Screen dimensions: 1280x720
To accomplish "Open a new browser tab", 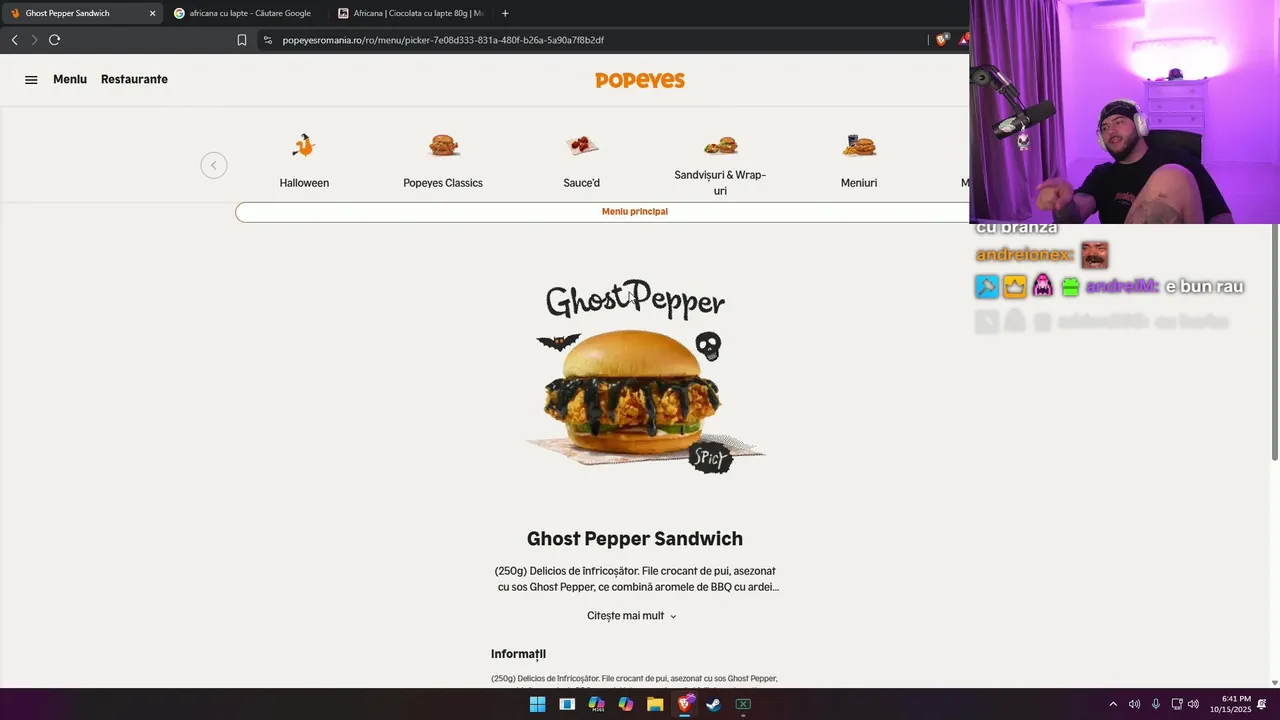I will (x=505, y=13).
